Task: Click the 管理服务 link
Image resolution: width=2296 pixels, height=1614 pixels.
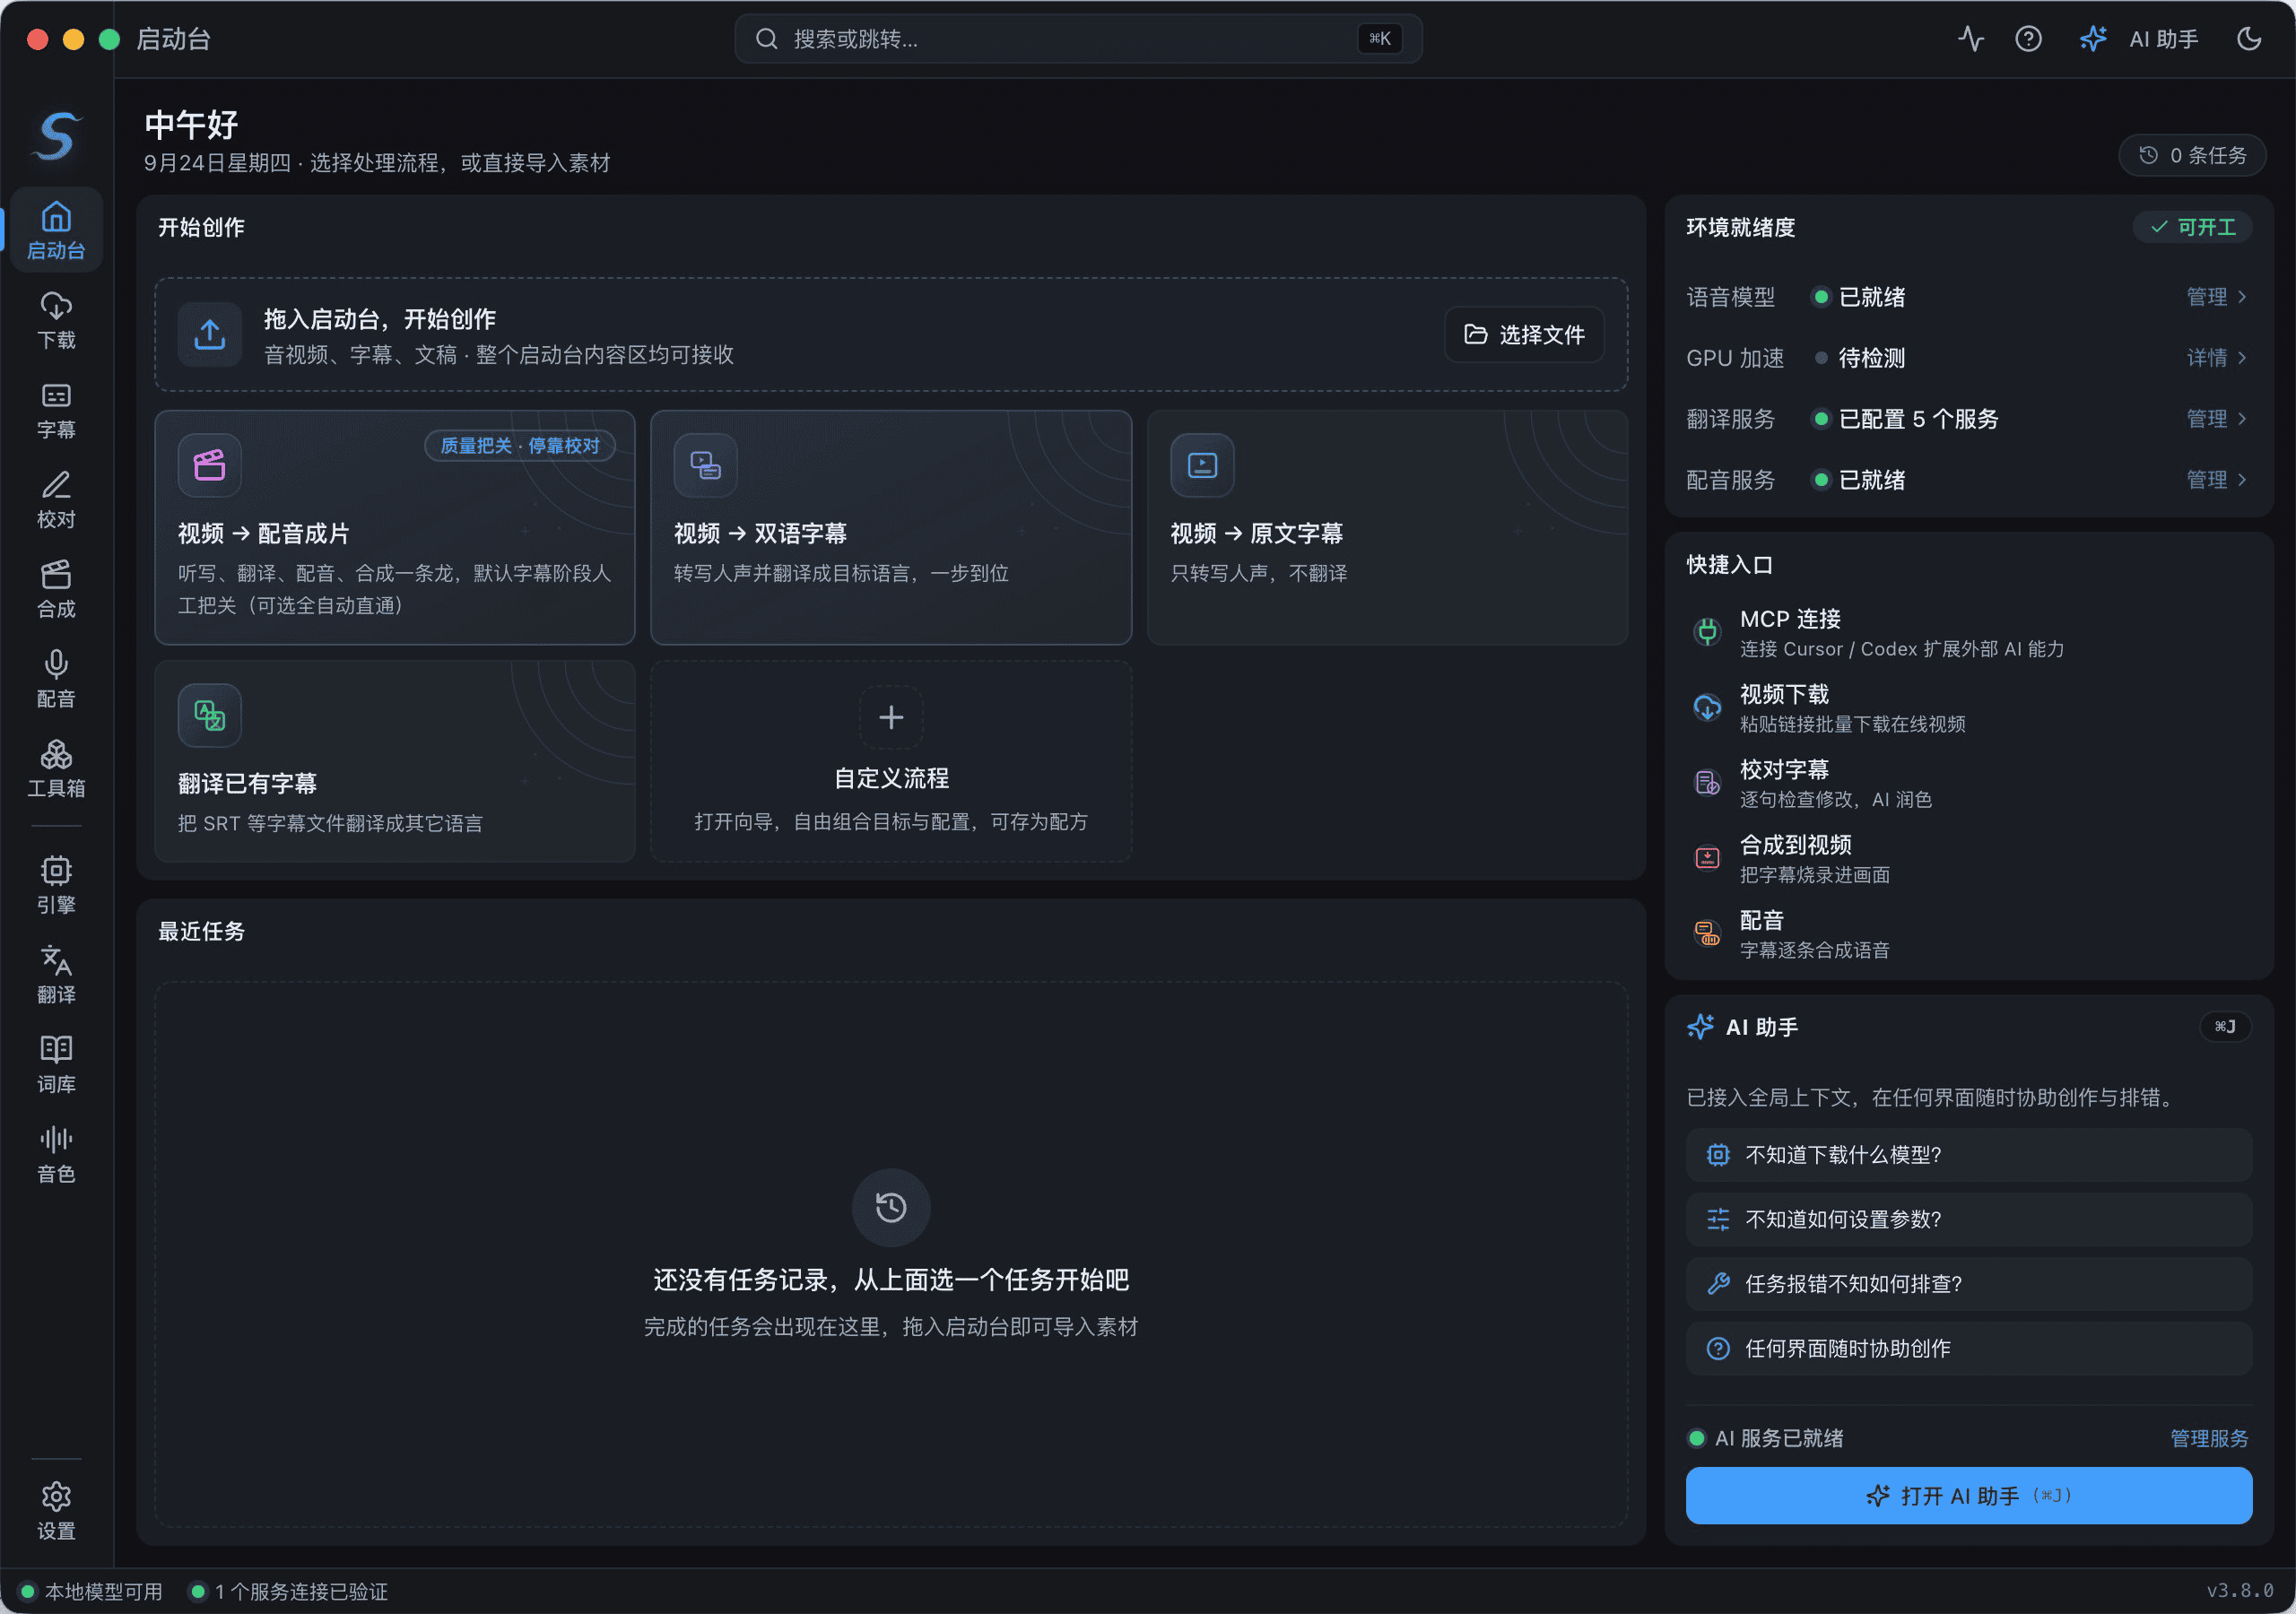Action: point(2208,1438)
